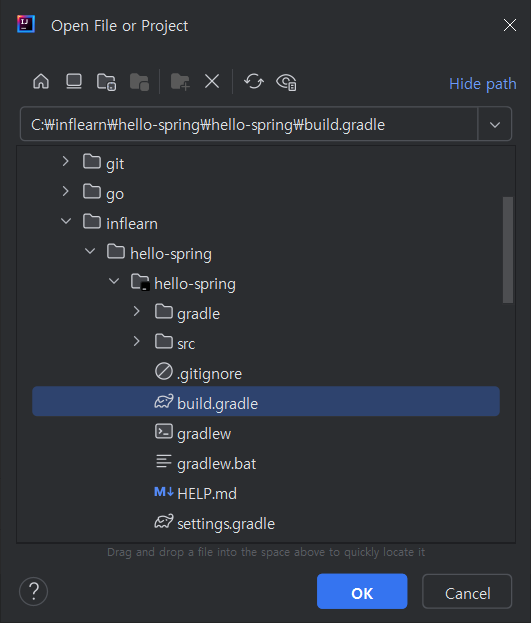The width and height of the screenshot is (531, 623).
Task: Click the New Folder toolbar icon
Action: (180, 82)
